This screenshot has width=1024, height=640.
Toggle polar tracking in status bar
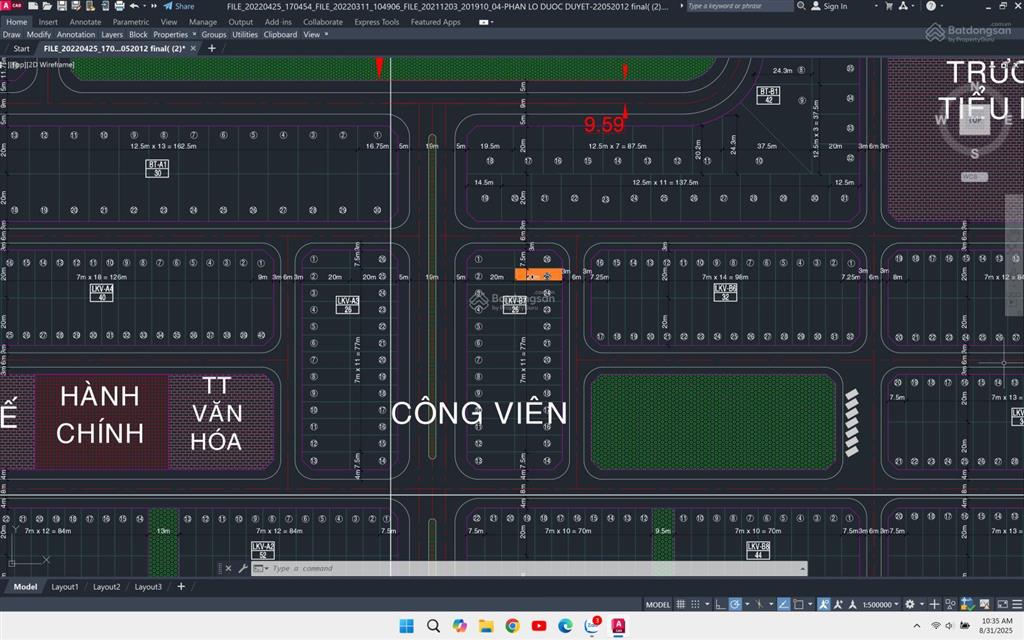click(735, 605)
